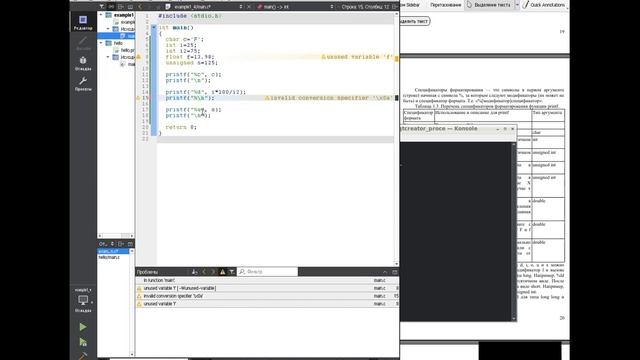640x360 pixels.
Task: Click the Konsole window vertical scrollbar
Action: tap(514, 231)
